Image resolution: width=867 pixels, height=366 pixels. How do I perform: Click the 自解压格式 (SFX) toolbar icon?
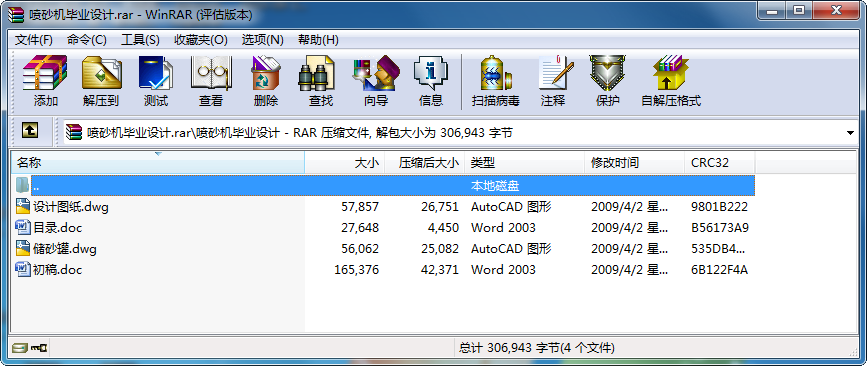click(x=671, y=73)
